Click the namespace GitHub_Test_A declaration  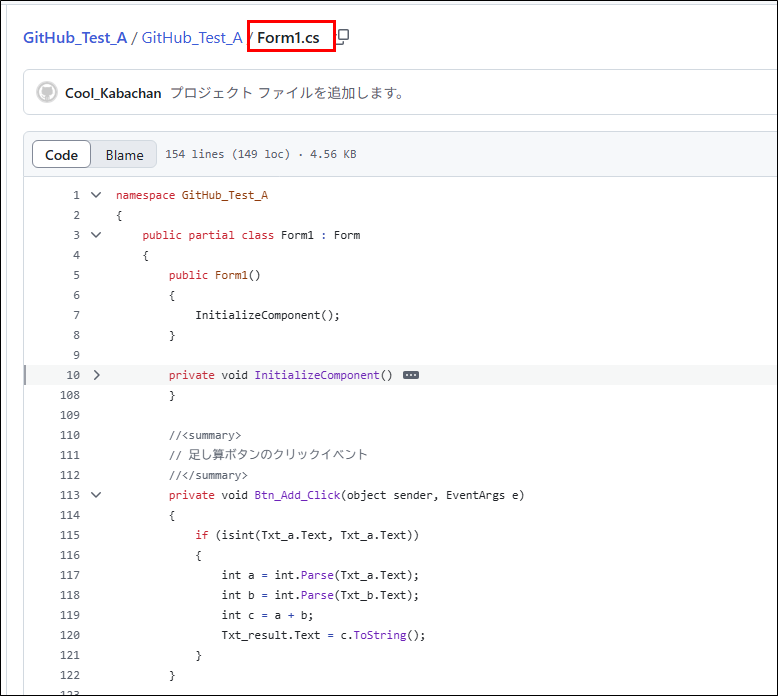[192, 195]
